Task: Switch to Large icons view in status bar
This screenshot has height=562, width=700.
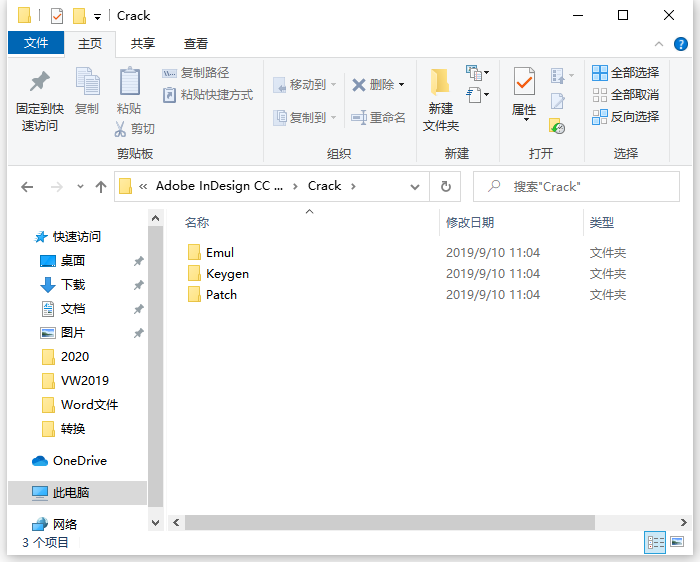Action: [x=677, y=542]
